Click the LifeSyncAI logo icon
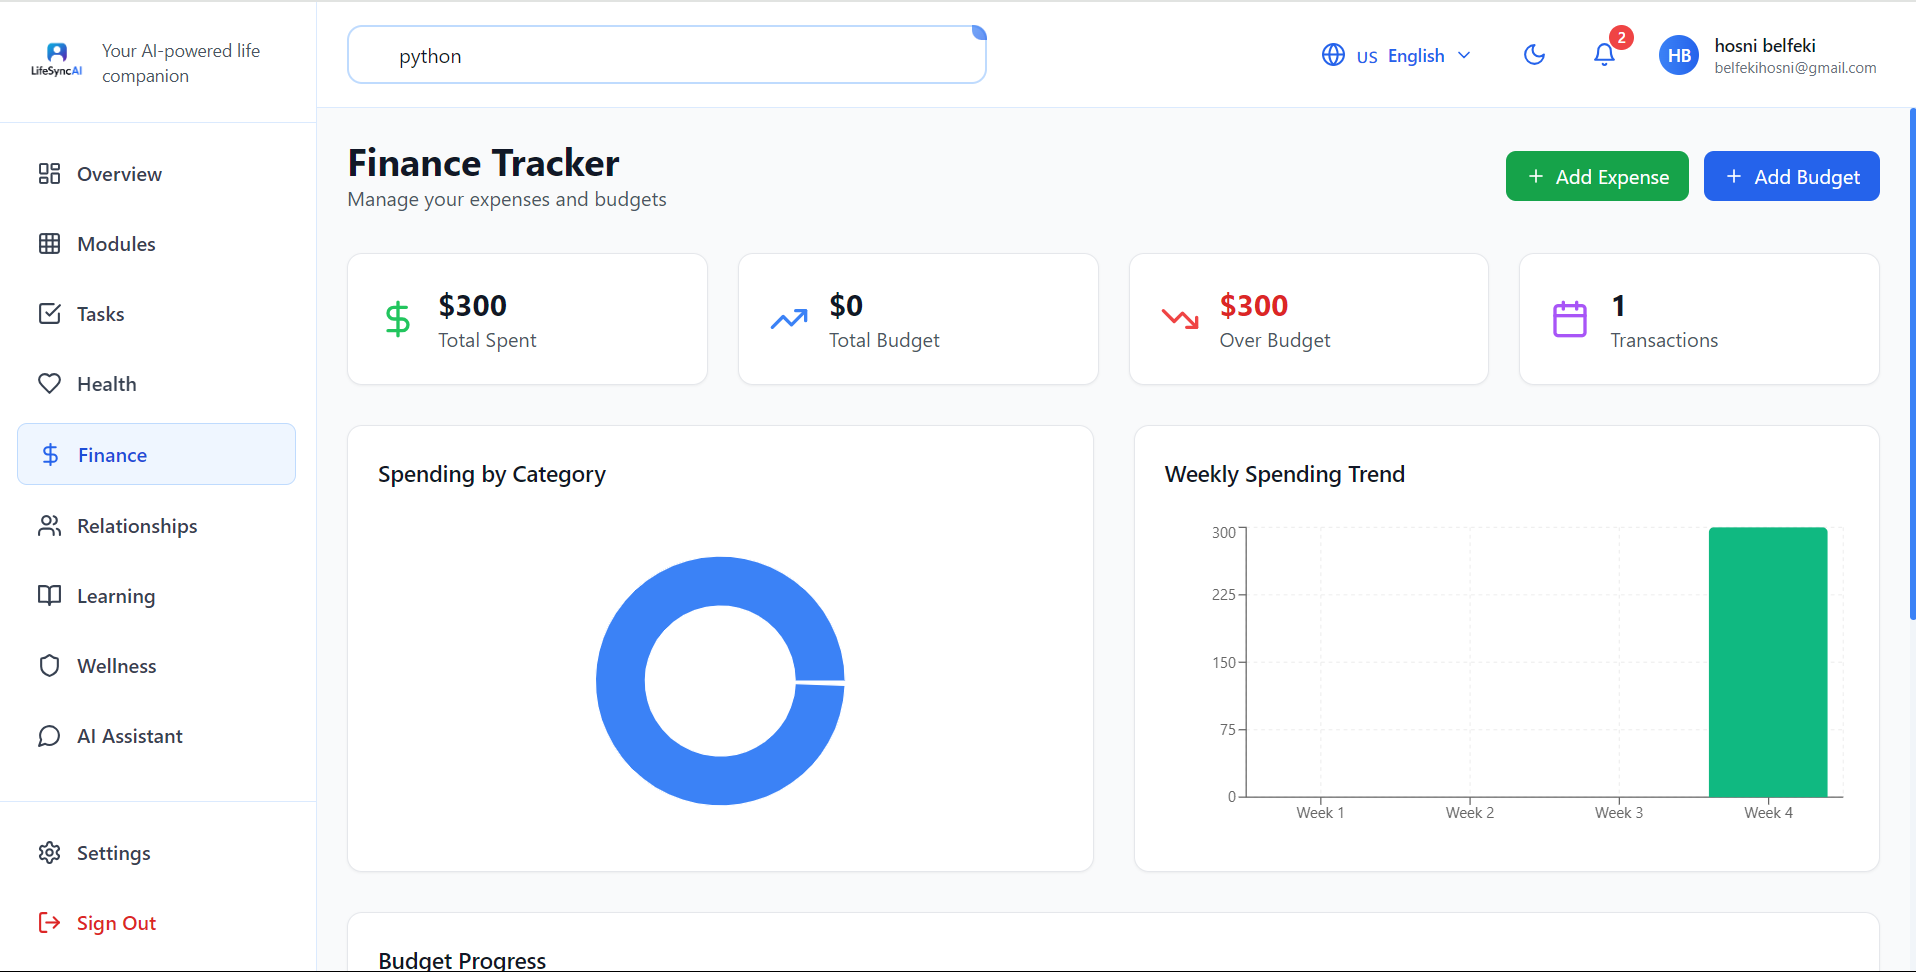 click(57, 60)
